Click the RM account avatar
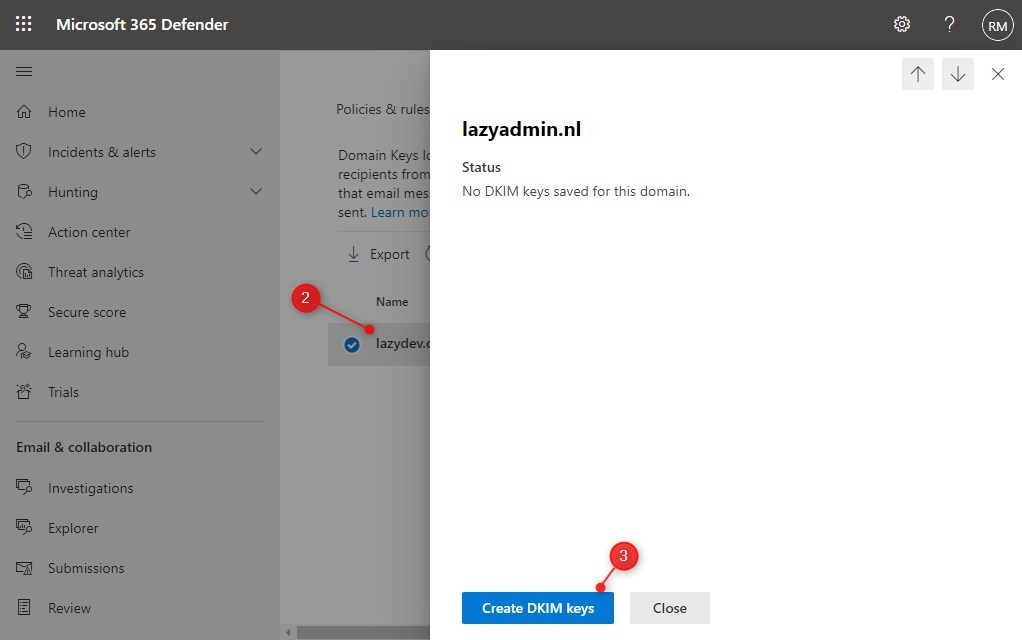The width and height of the screenshot is (1022, 640). click(997, 25)
